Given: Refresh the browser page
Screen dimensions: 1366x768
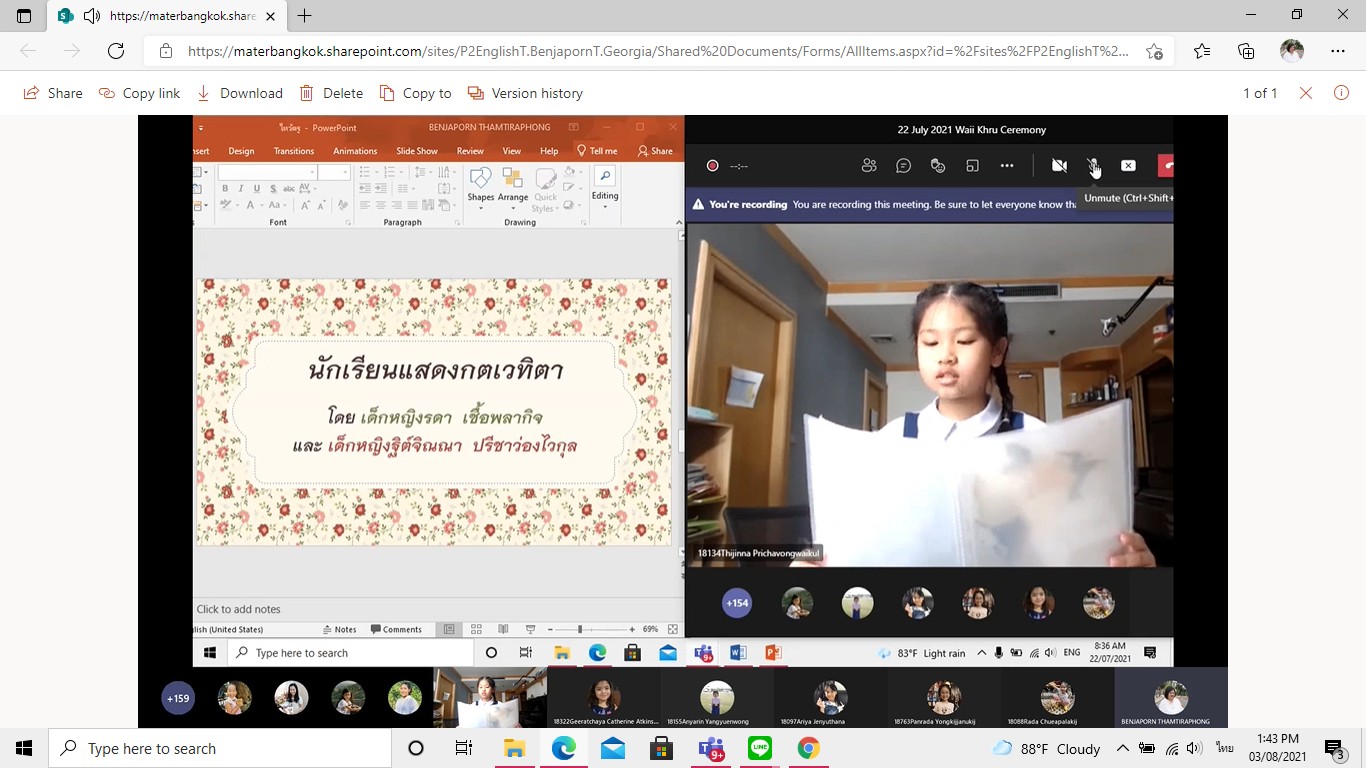Looking at the screenshot, I should pos(116,51).
